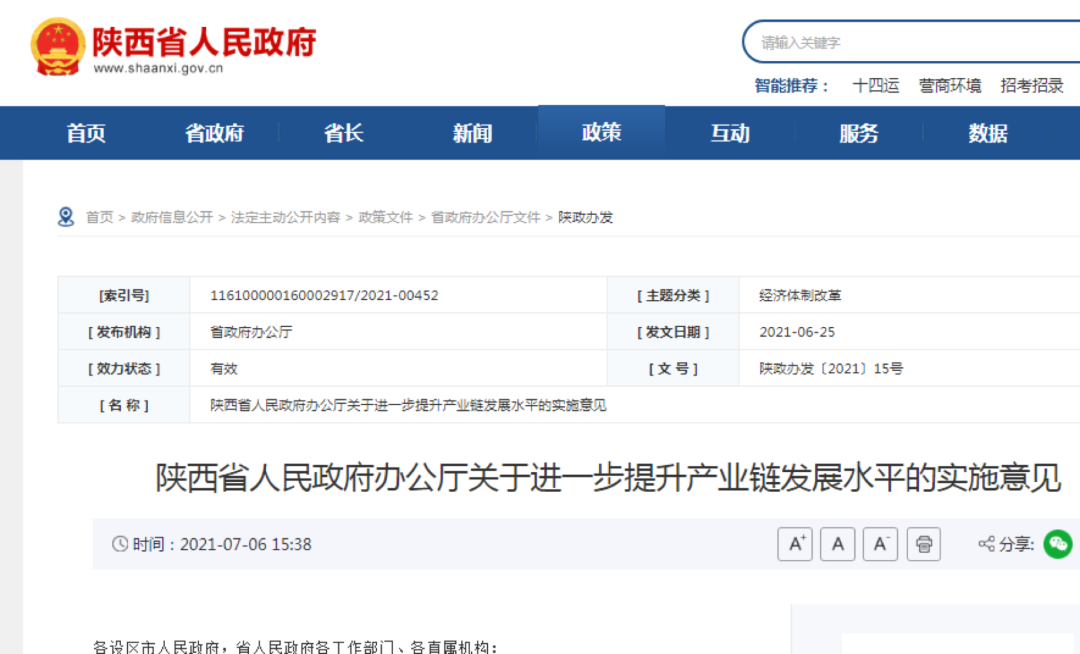Reset font size with middle A button
Screen dimensions: 1080x654
tap(837, 544)
